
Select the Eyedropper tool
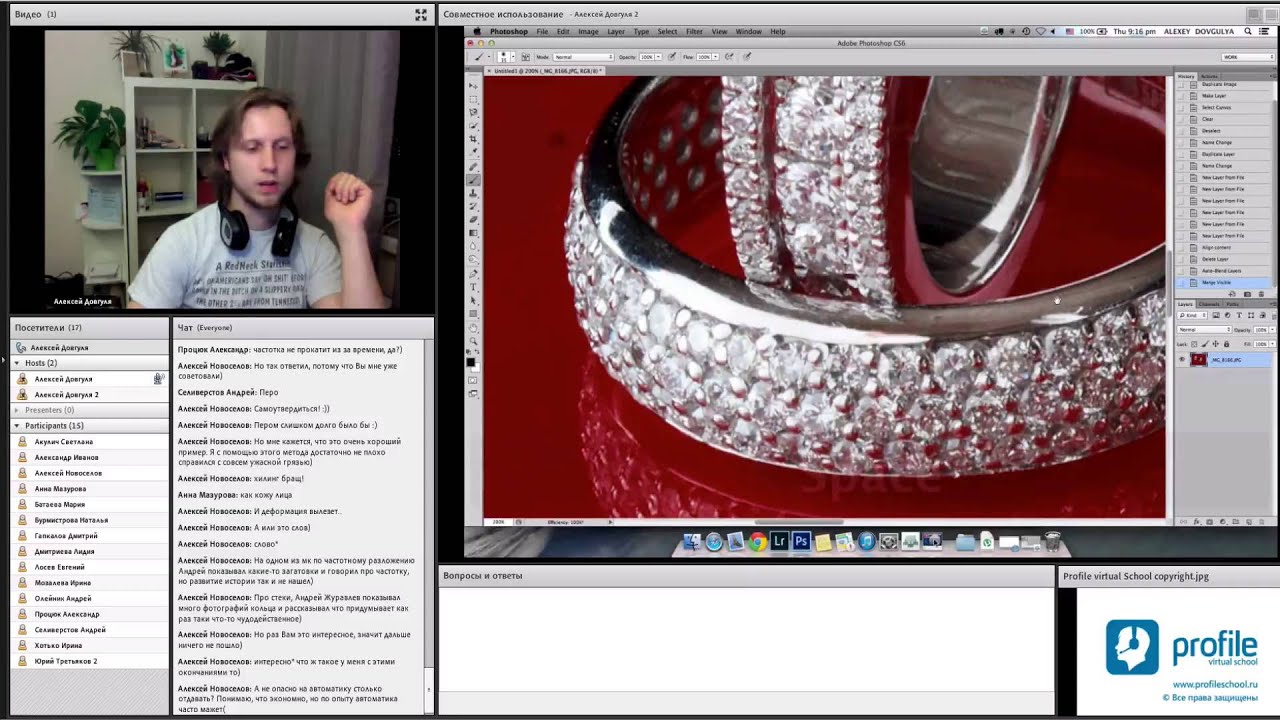tap(473, 151)
